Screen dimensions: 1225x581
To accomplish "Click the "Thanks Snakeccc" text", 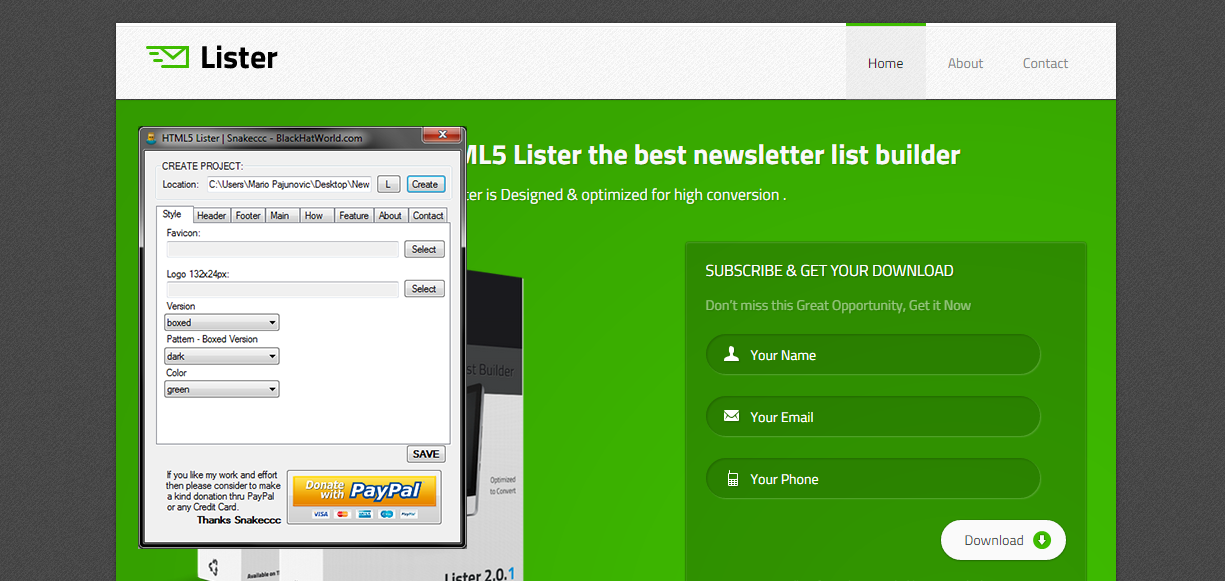I will pos(239,520).
